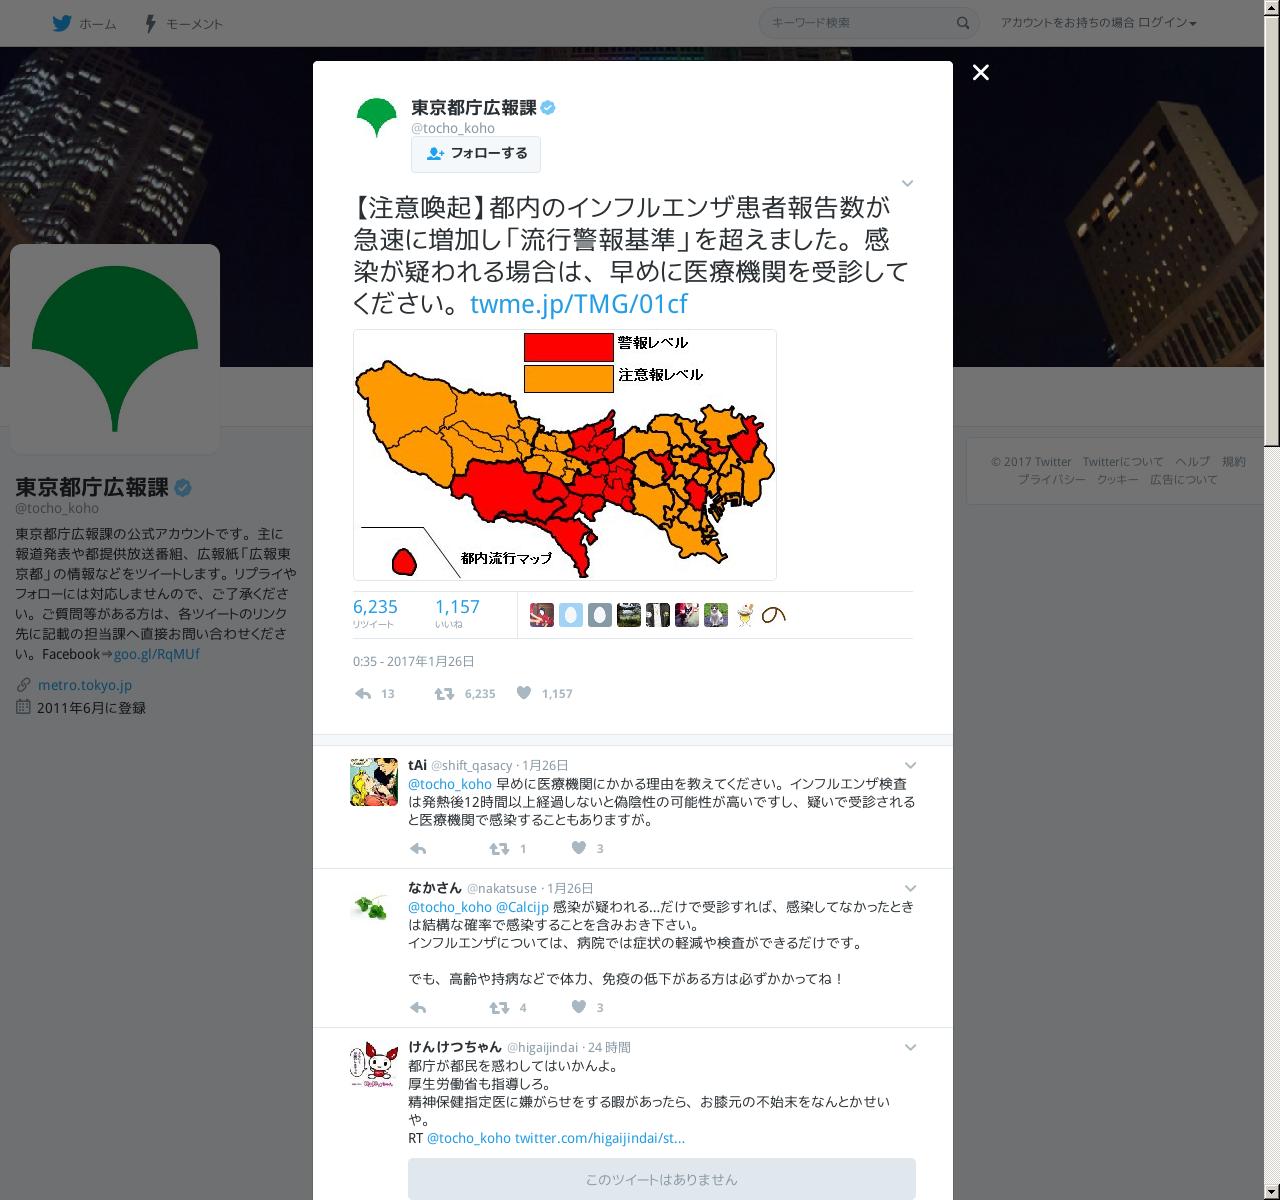The width and height of the screenshot is (1280, 1200).
Task: Retweet the main tweet showing 6,235
Action: (x=444, y=693)
